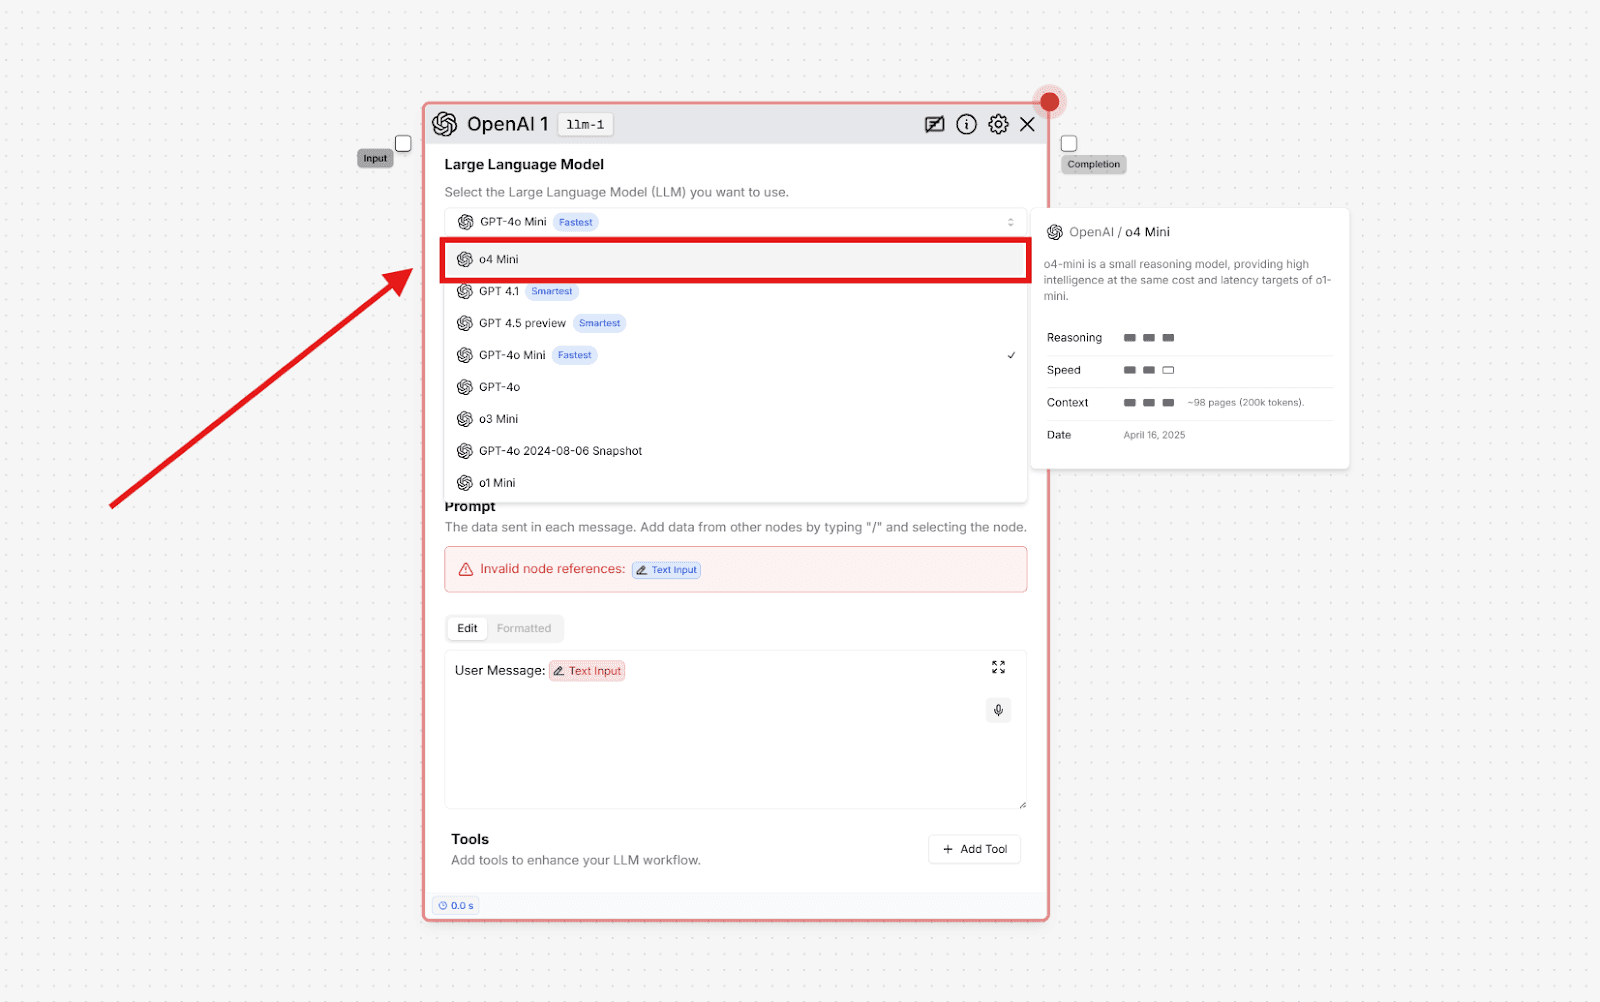
Task: Click the Completion connector handle
Action: [x=1069, y=143]
